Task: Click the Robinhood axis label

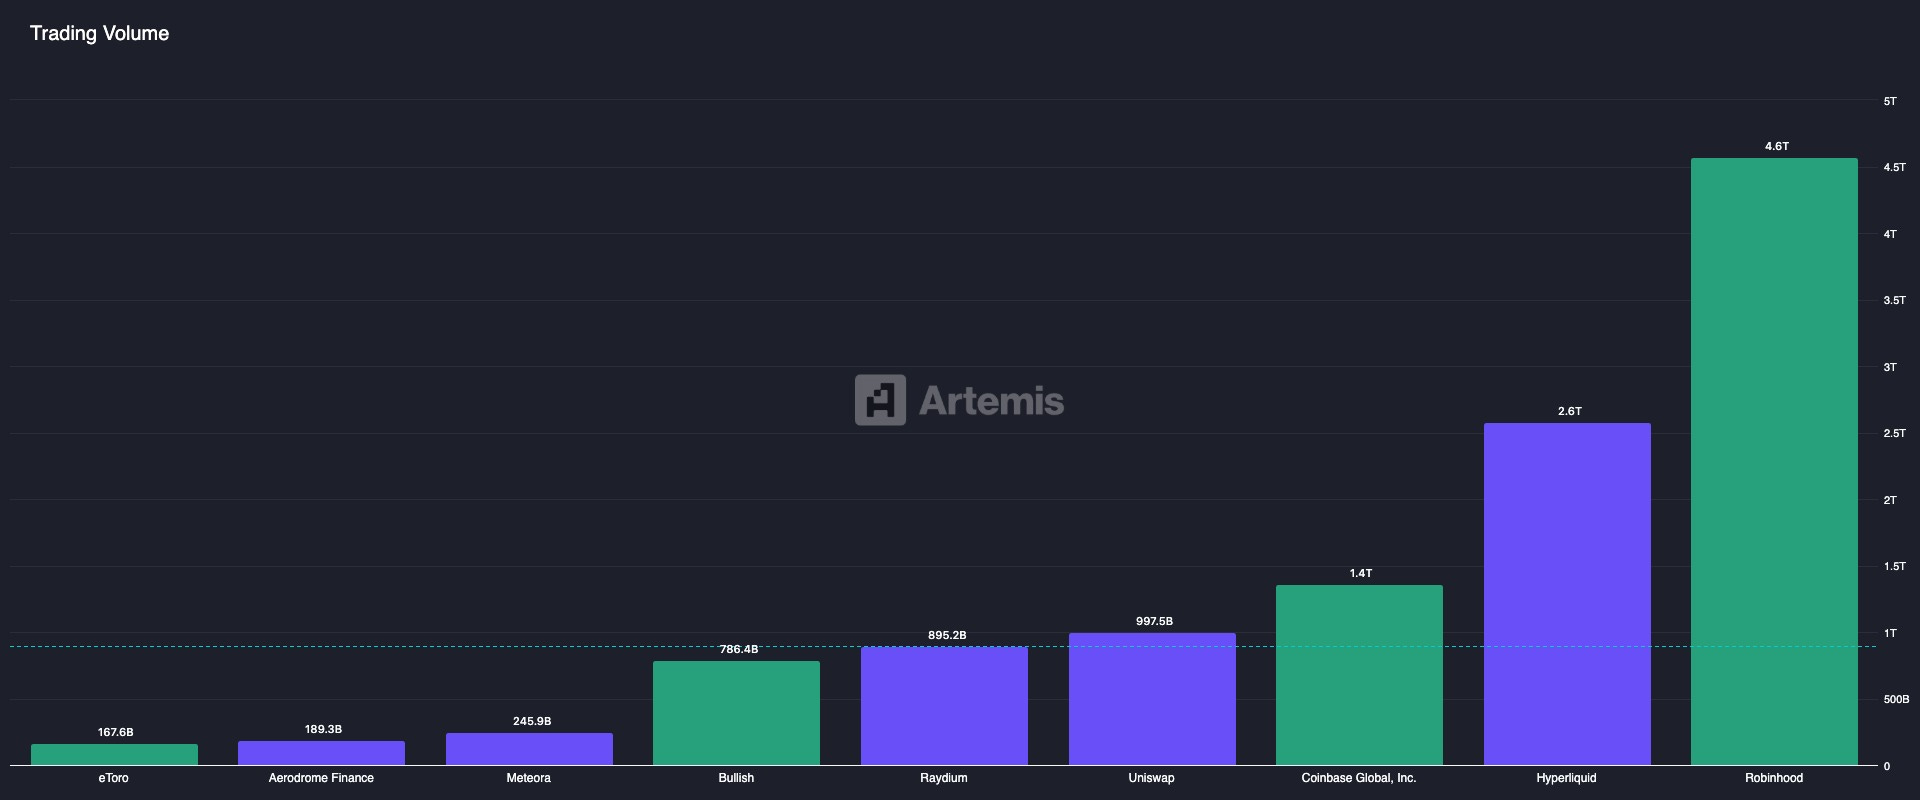Action: pyautogui.click(x=1774, y=778)
